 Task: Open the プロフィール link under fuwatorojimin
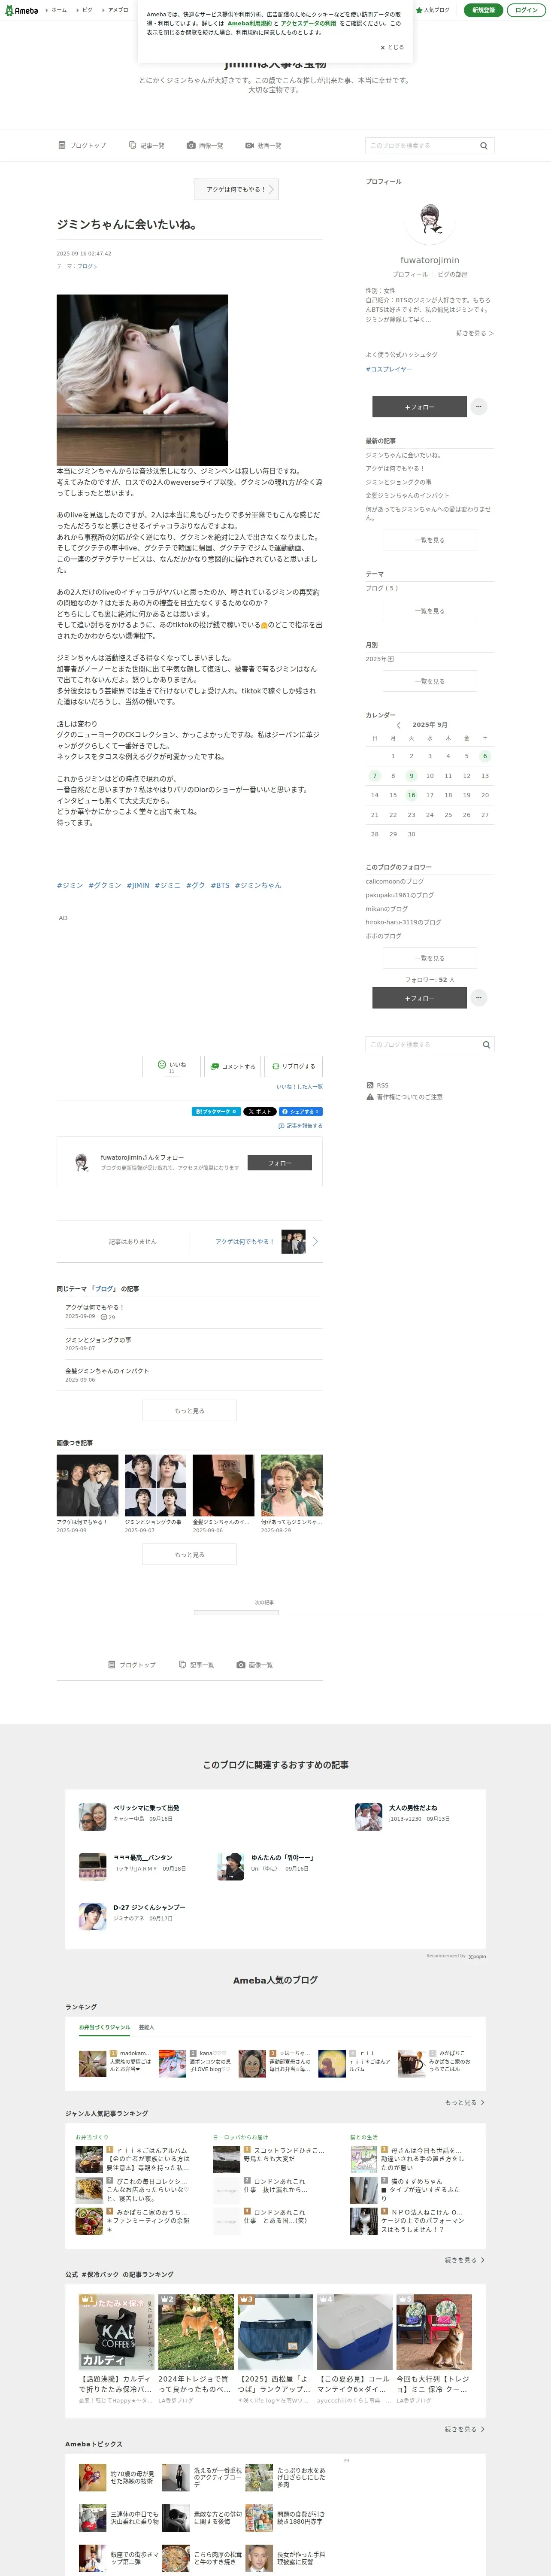click(x=410, y=274)
